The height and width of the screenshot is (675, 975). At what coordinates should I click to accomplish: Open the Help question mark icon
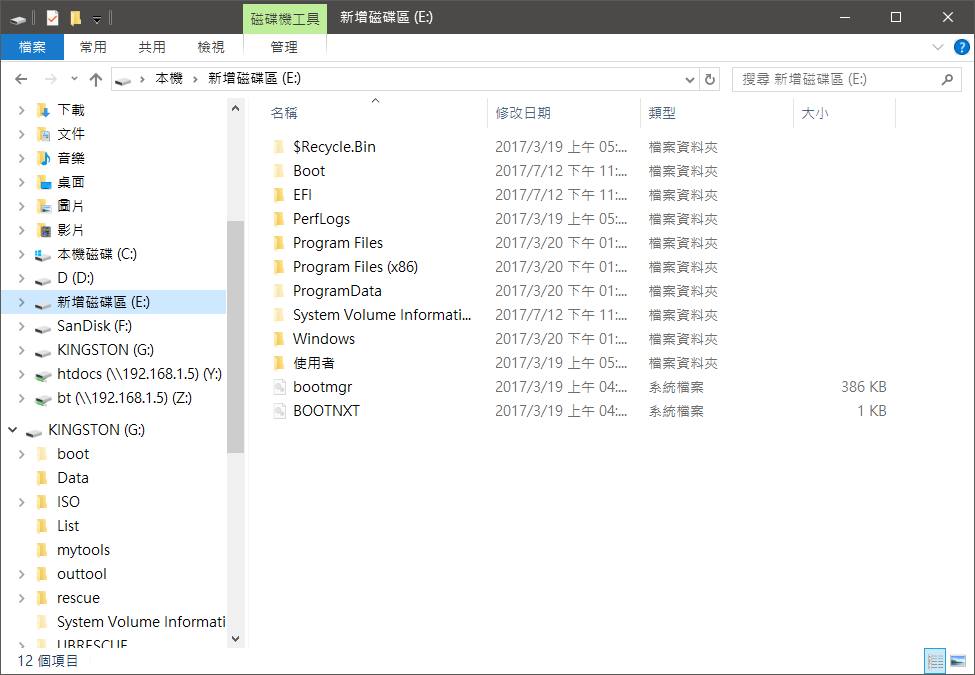[959, 47]
